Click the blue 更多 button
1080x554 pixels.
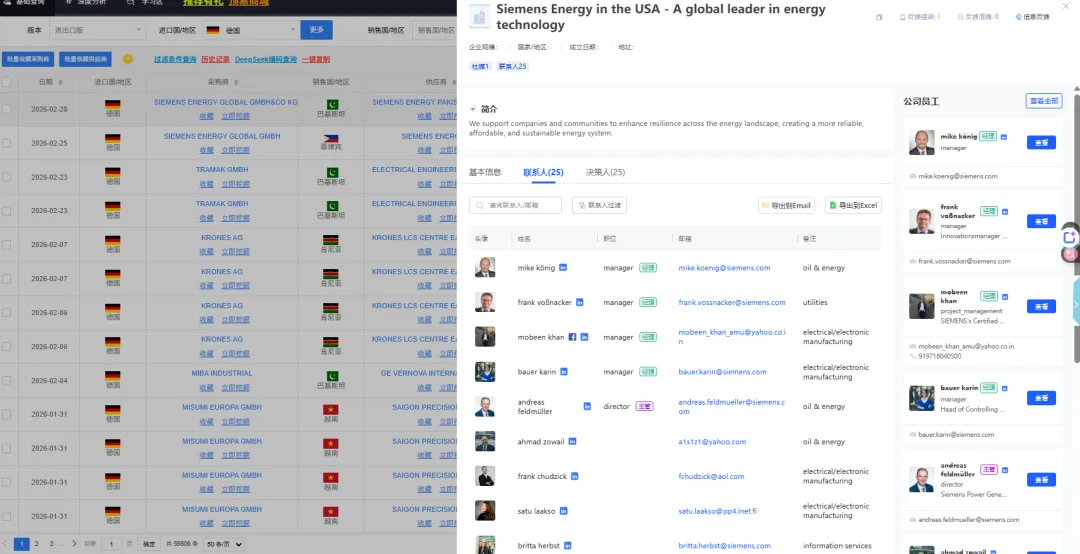(x=316, y=30)
